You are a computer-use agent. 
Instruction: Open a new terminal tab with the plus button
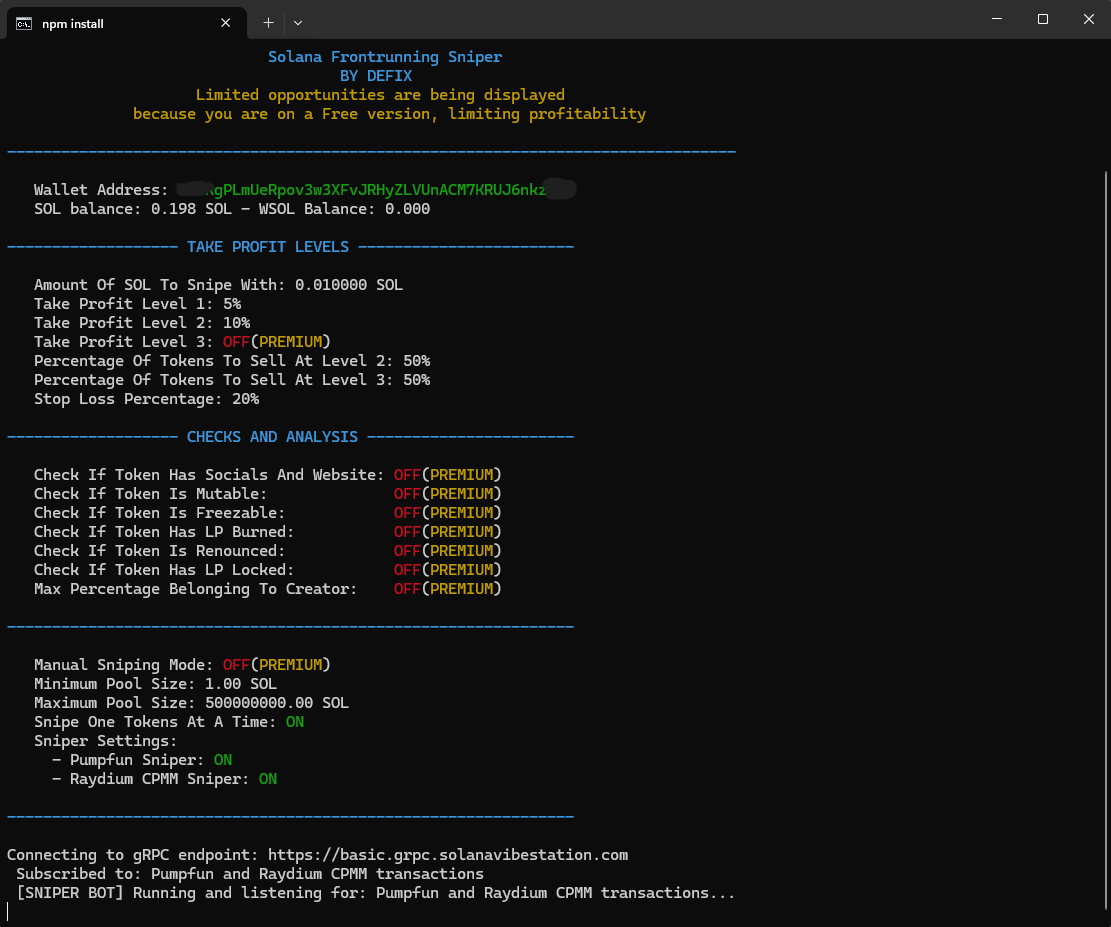pyautogui.click(x=268, y=22)
